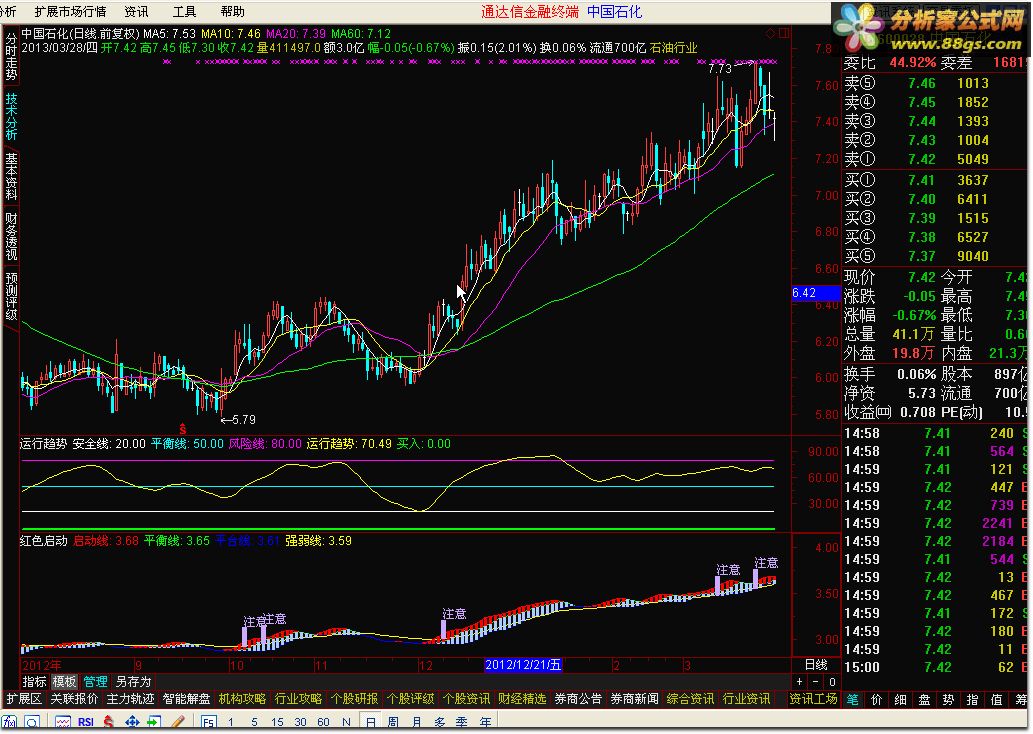Click the blue four-arrow move icon
Viewport: 1033px width, 734px height.
pos(132,722)
